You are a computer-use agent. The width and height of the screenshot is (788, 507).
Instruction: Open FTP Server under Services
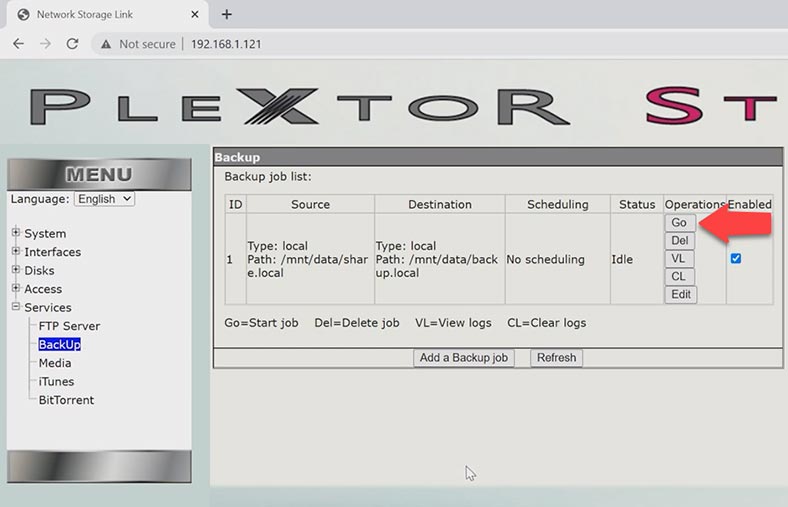(x=69, y=326)
